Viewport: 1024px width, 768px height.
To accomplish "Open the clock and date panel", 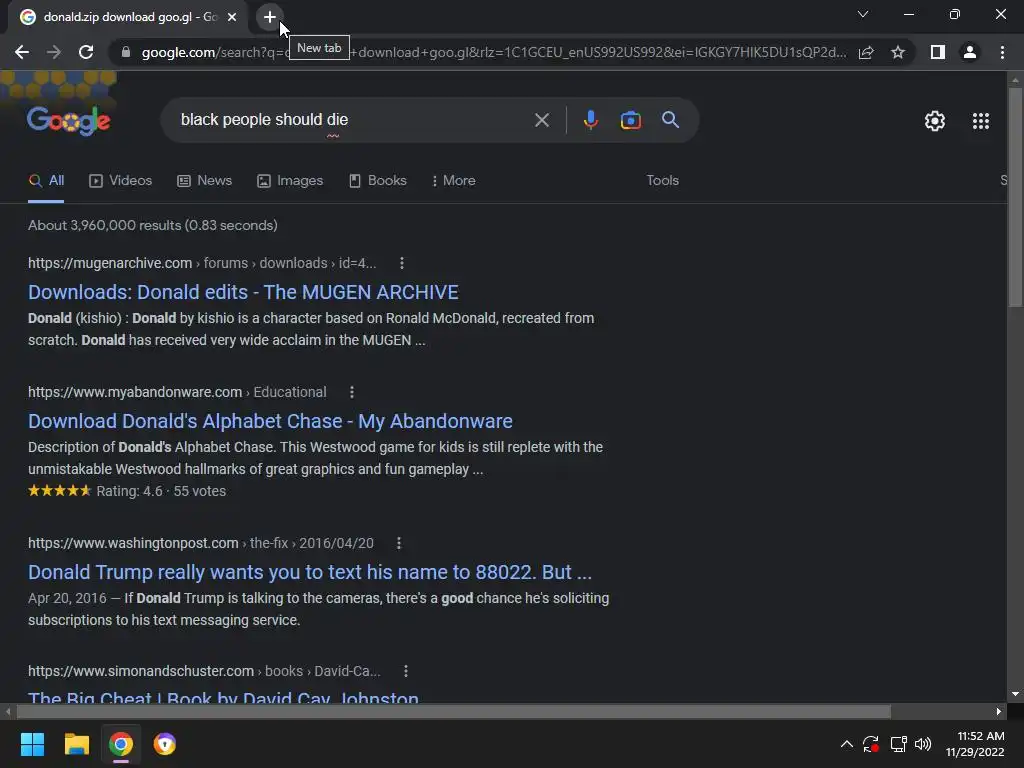I will click(x=975, y=744).
